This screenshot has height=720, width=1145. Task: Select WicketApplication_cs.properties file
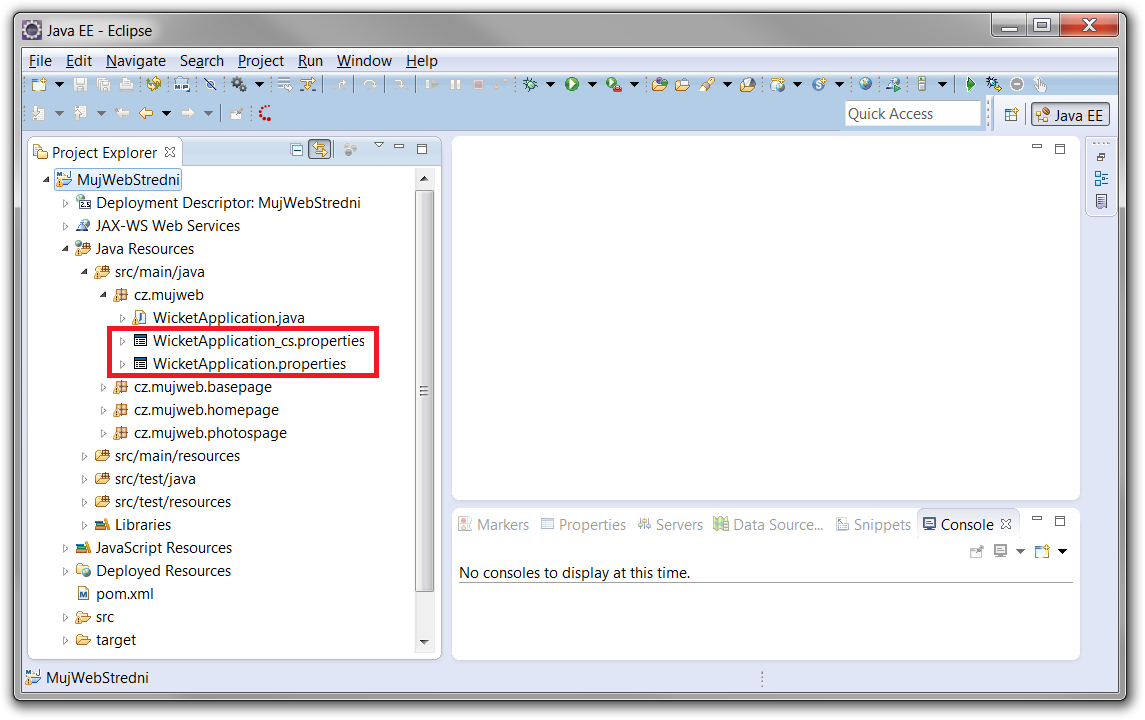coord(258,341)
